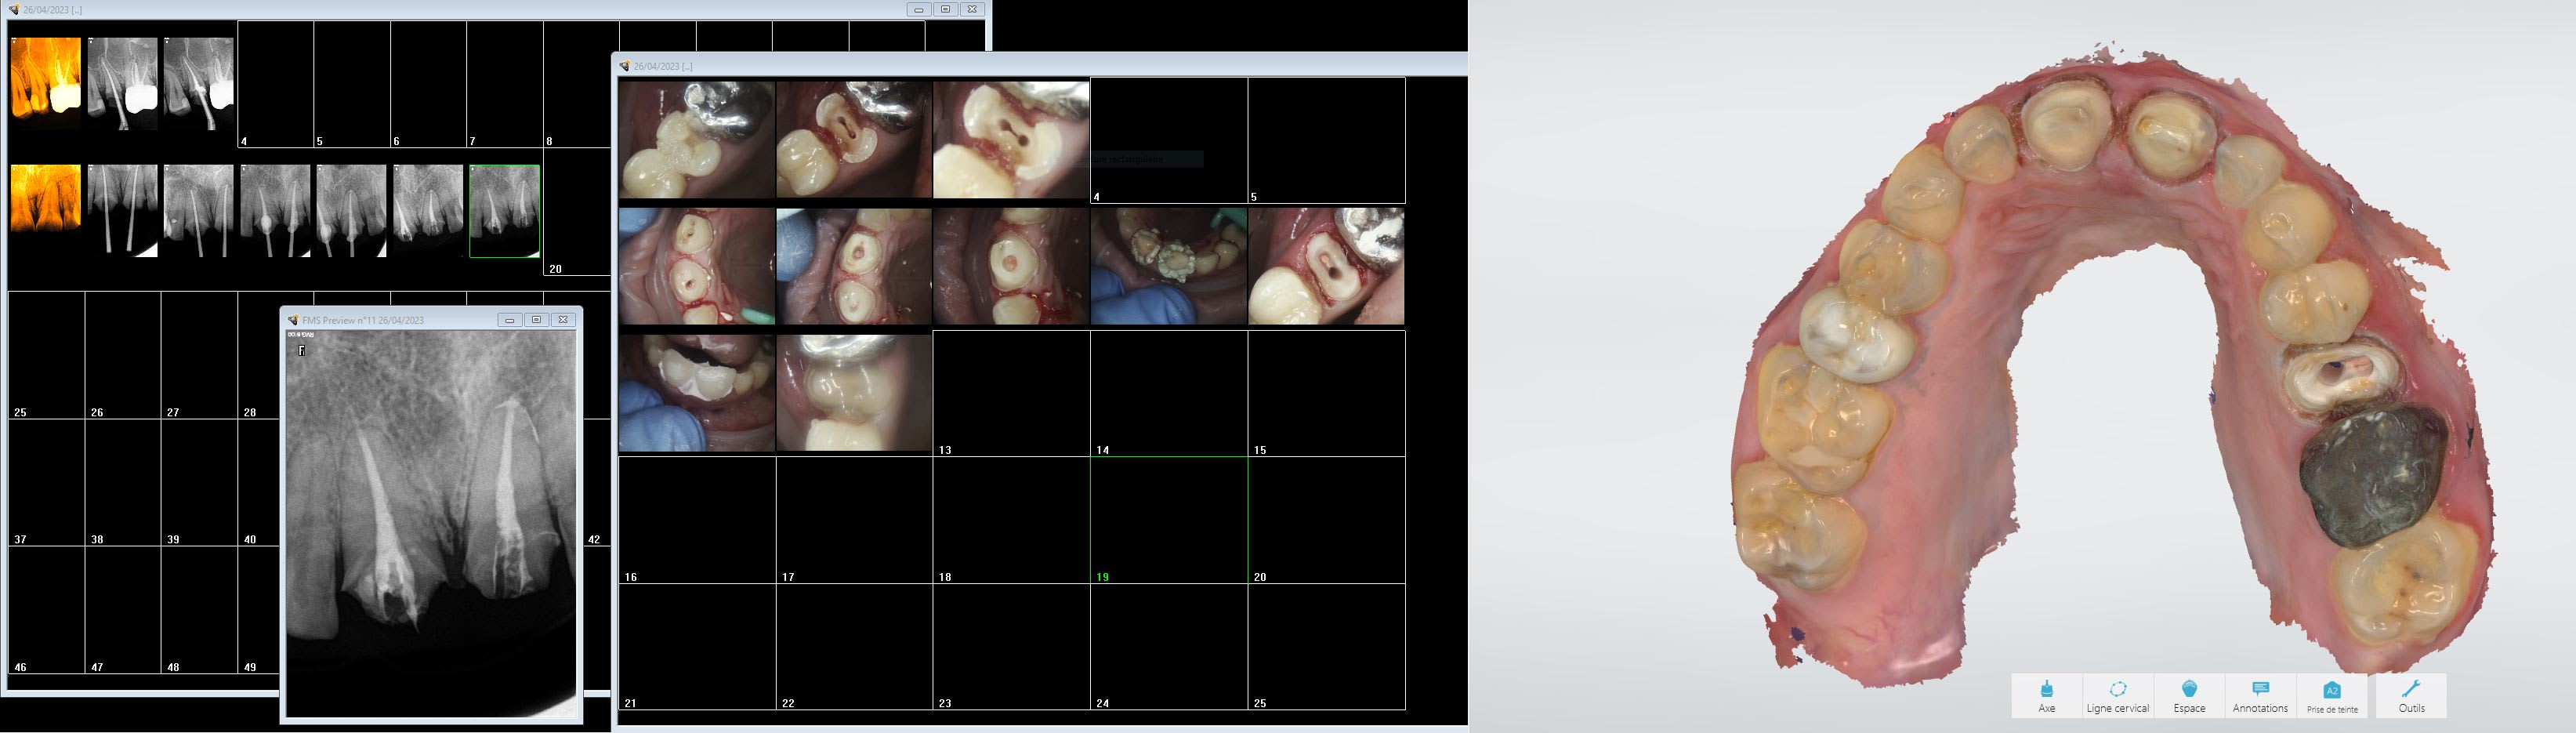Select the green-highlighted X-ray thumbnail

click(504, 211)
